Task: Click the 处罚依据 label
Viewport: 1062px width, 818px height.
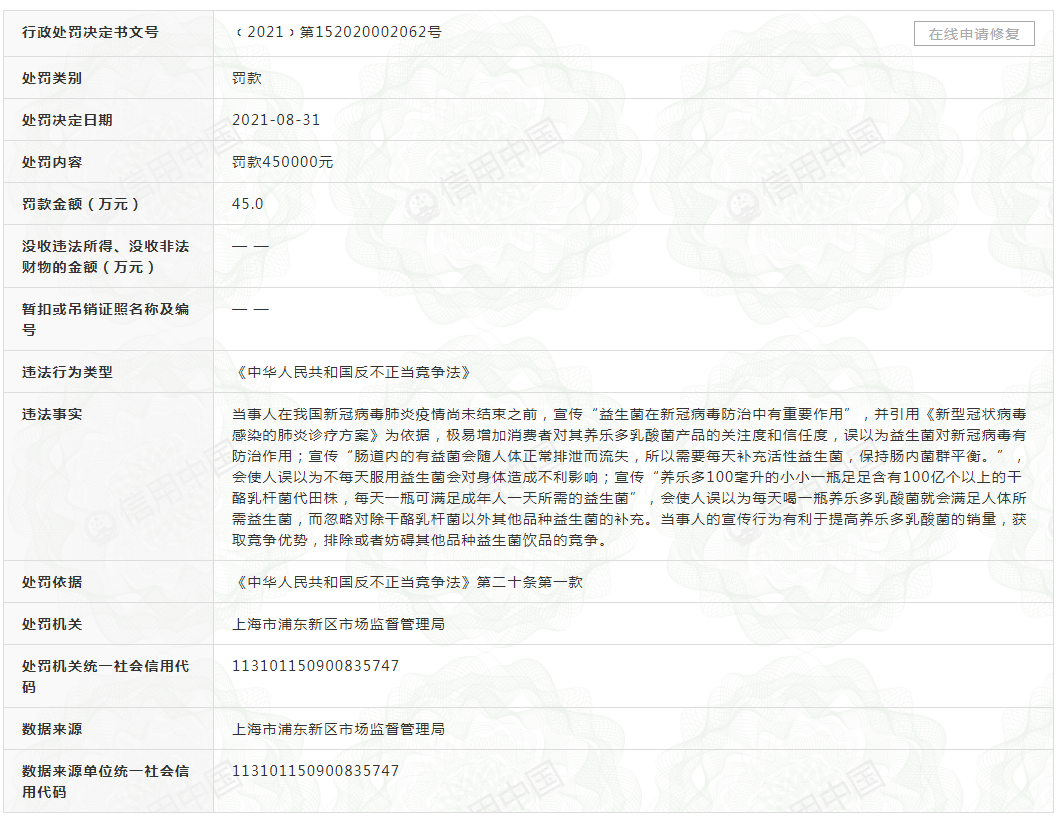Action: pos(51,582)
